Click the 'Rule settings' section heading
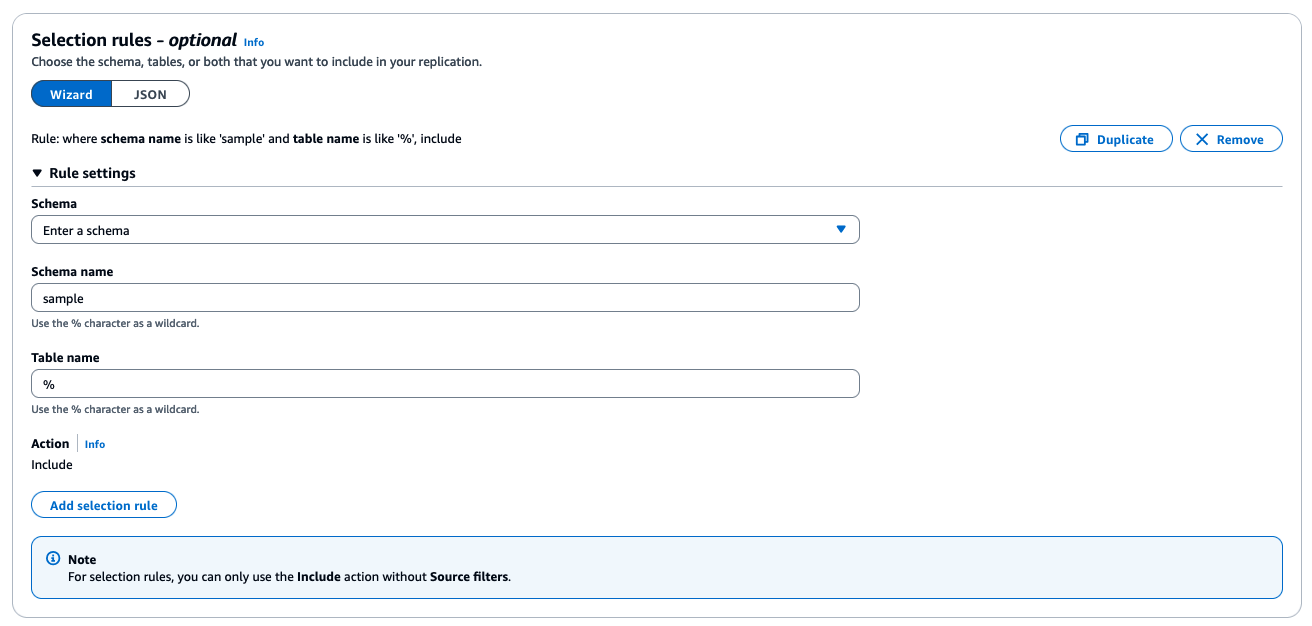Screen dimensions: 1312x626 pyautogui.click(x=92, y=173)
